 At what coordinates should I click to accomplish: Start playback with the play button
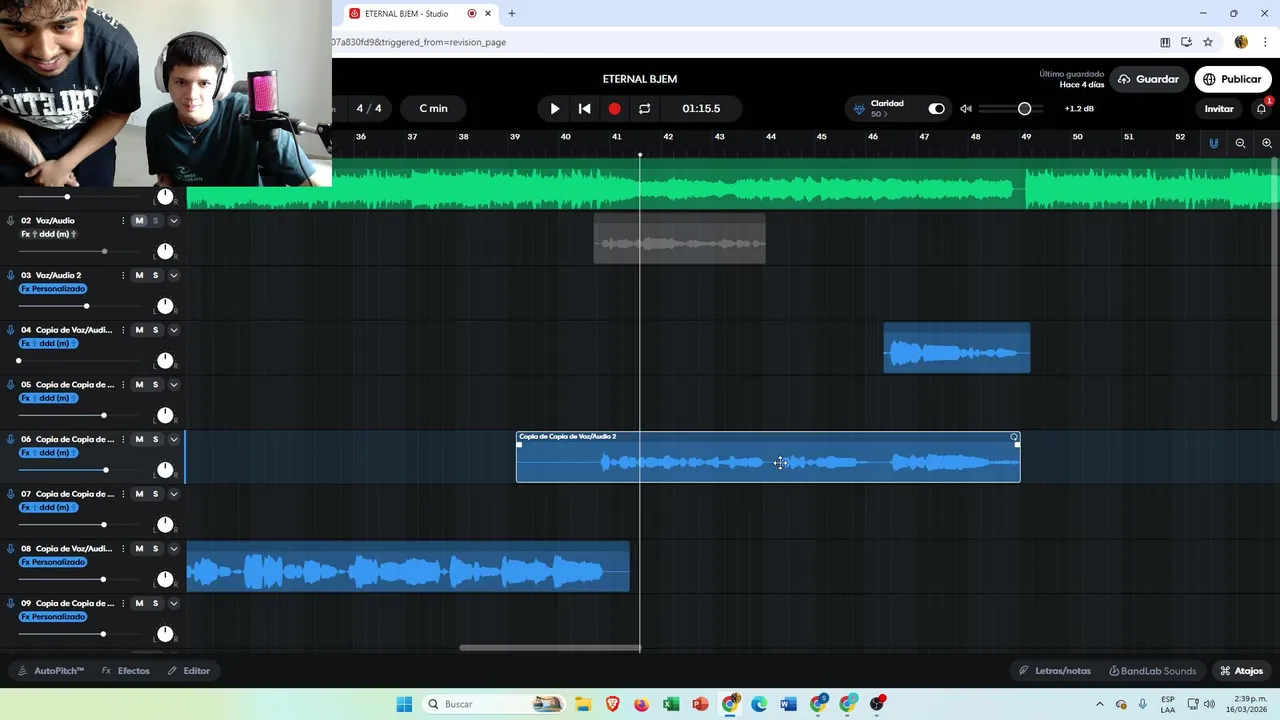click(x=555, y=108)
